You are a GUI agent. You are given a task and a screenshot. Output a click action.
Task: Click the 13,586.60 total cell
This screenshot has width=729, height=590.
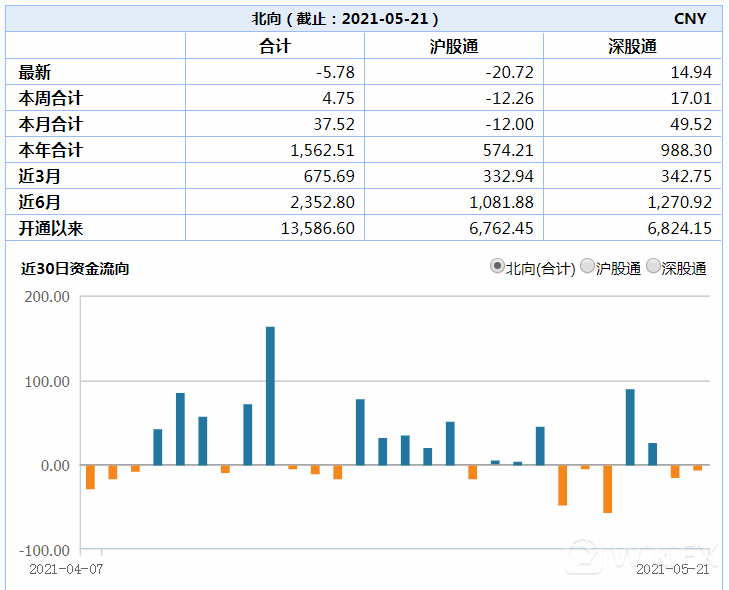[312, 228]
